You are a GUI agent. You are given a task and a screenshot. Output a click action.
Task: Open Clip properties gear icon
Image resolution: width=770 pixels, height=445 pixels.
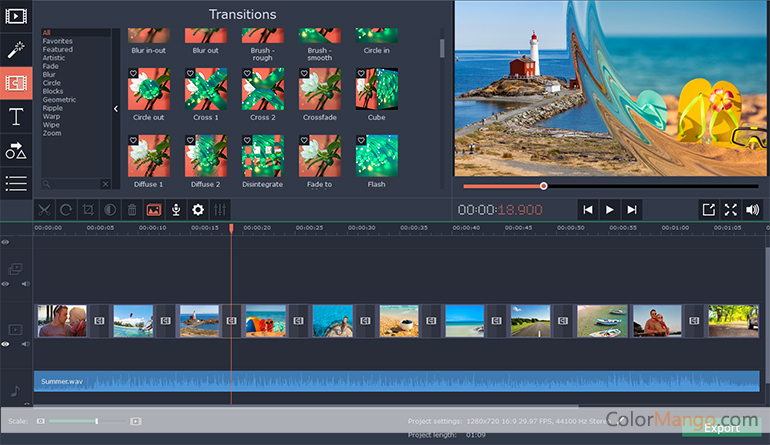point(198,210)
